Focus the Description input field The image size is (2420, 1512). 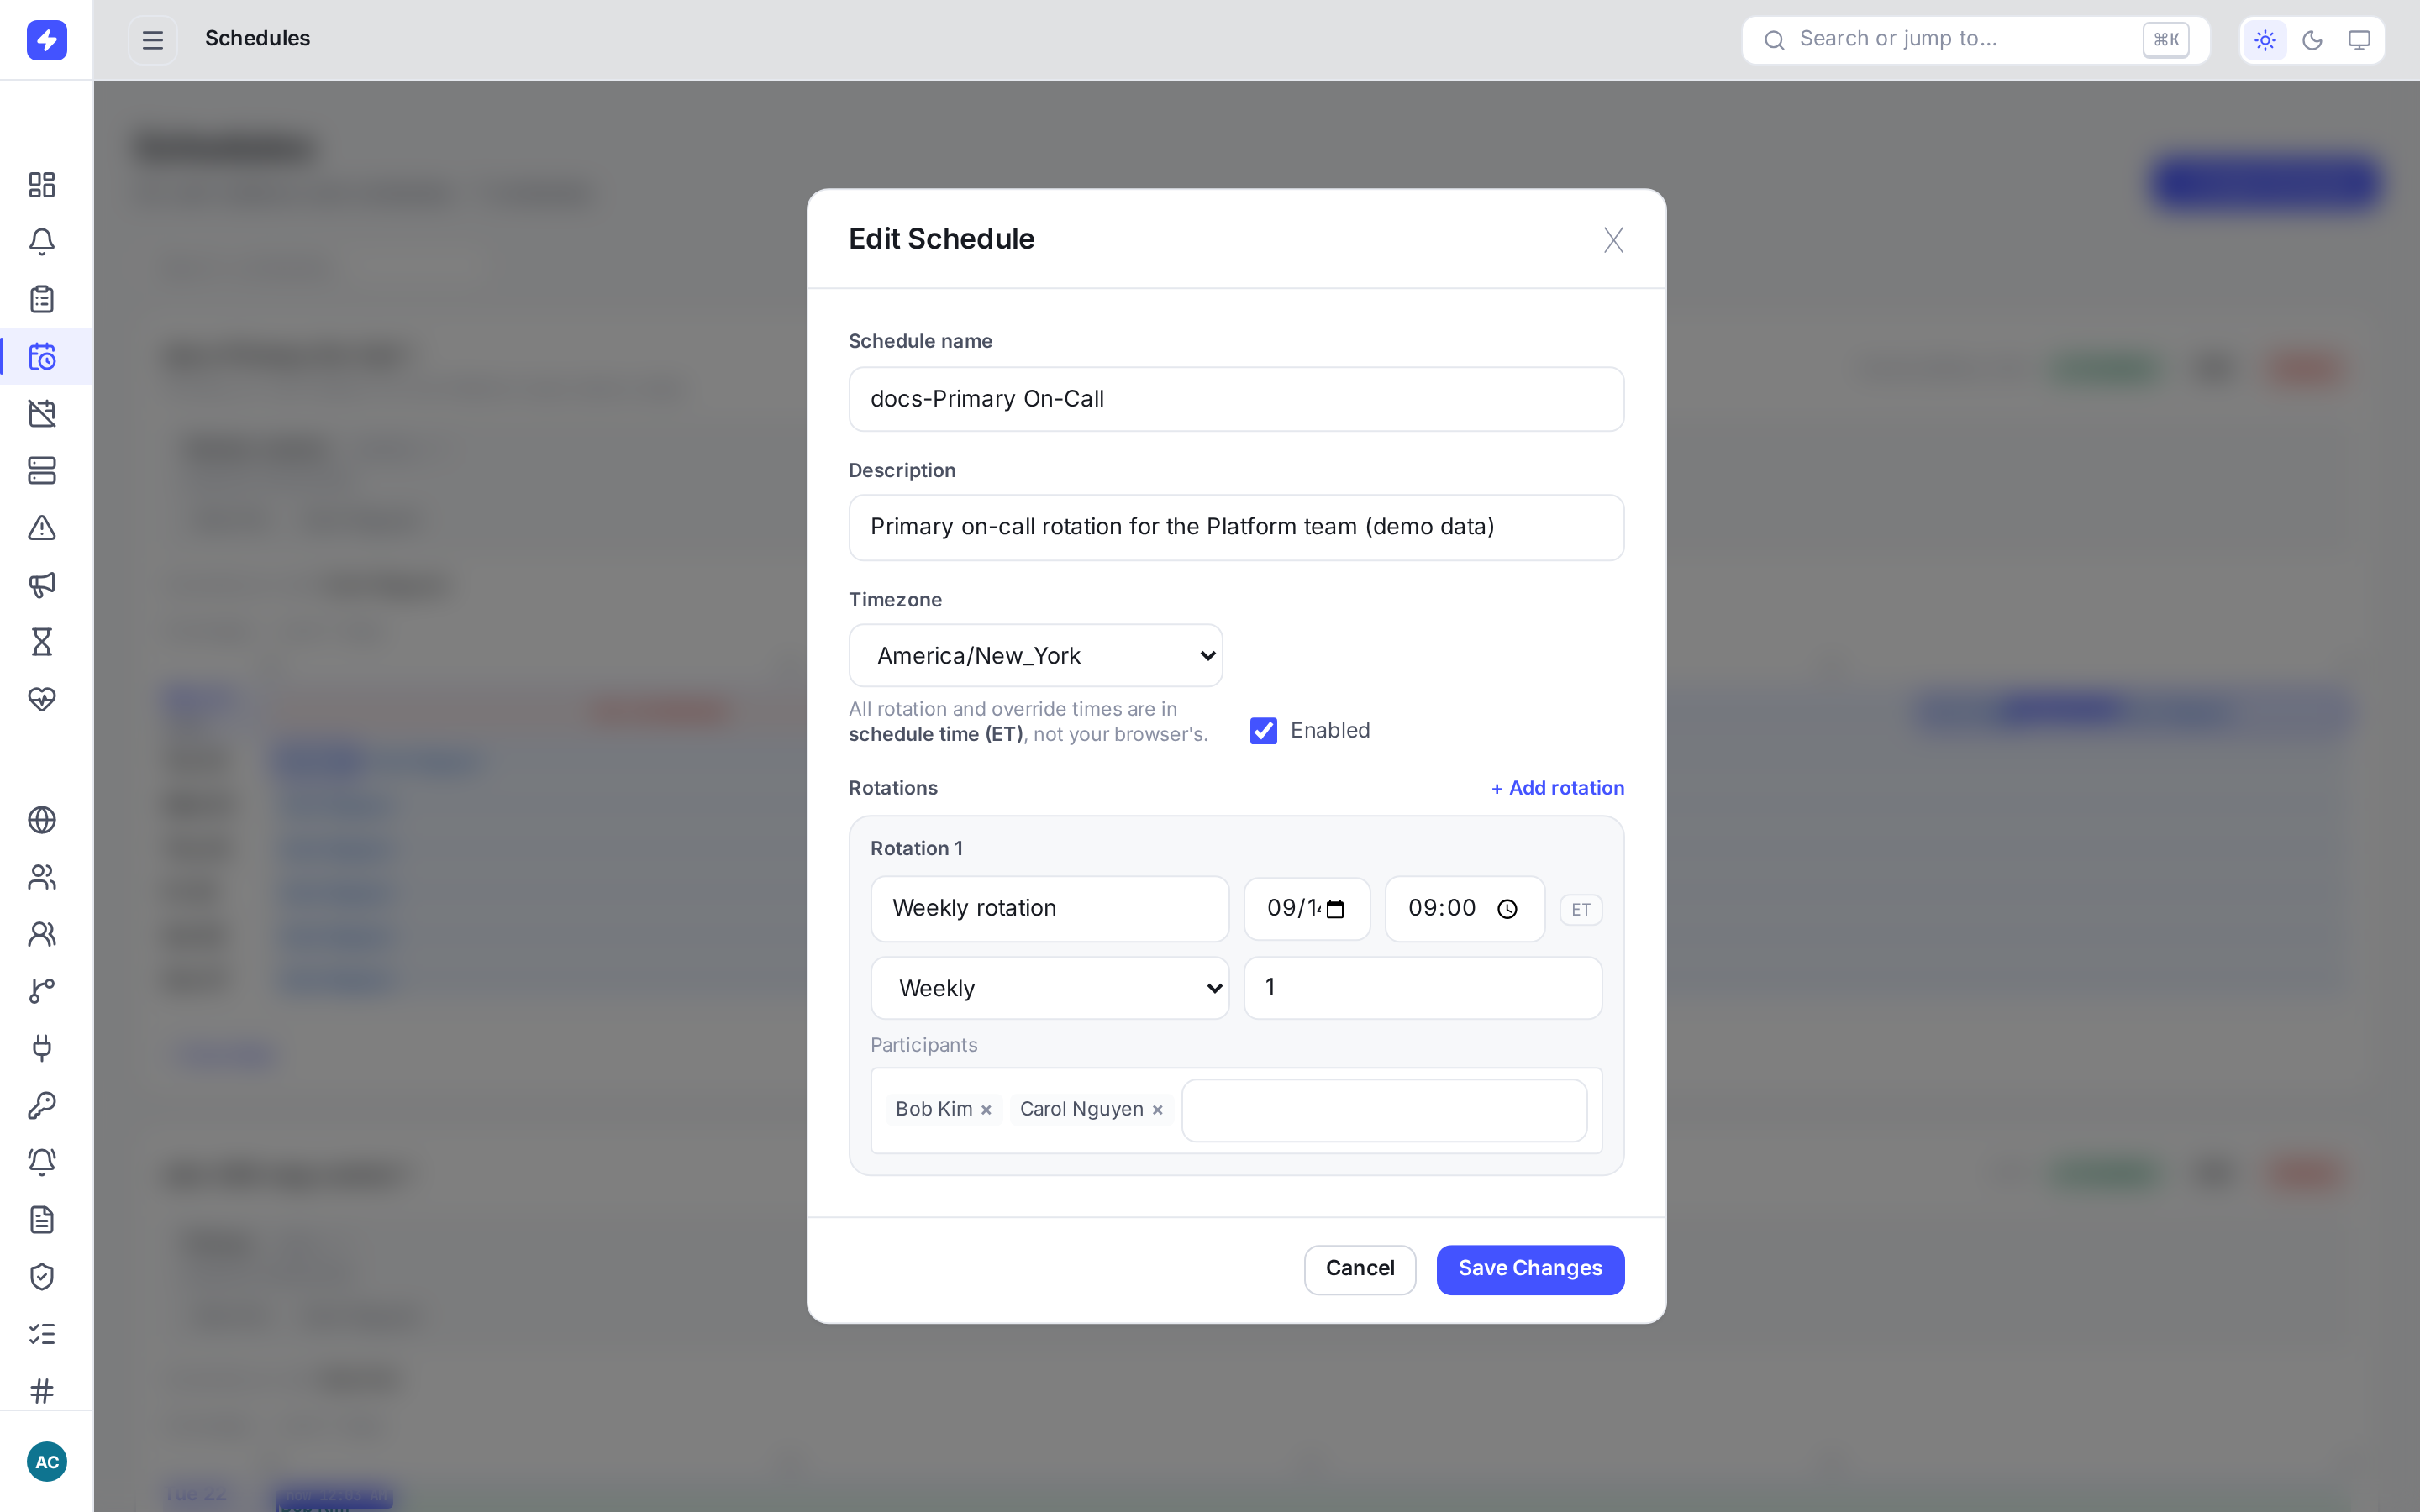coord(1236,527)
